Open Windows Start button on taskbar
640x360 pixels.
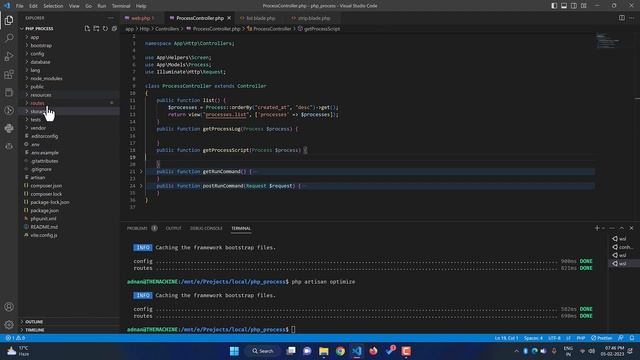(x=234, y=351)
